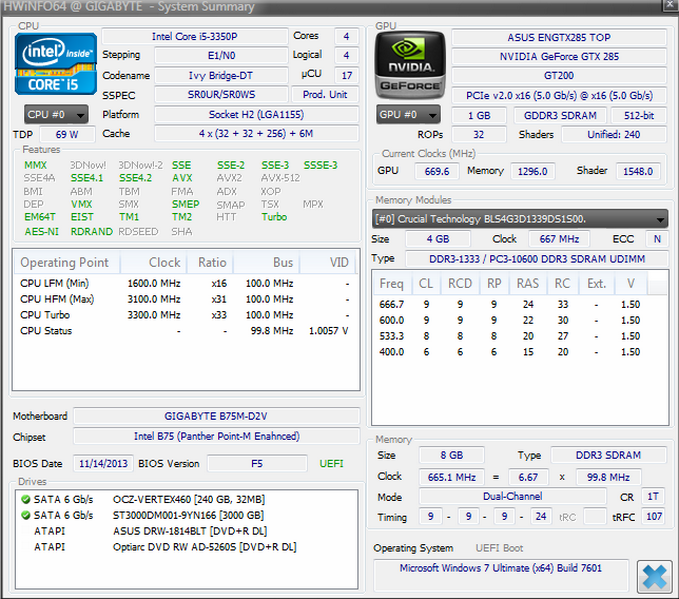Click the Intel Core i5 logo

coord(55,64)
